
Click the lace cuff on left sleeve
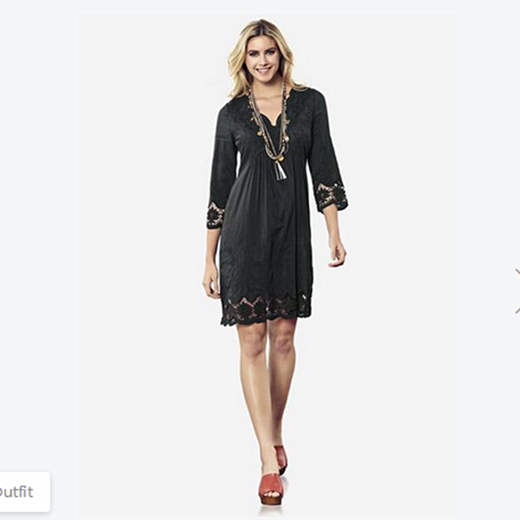coord(215,215)
